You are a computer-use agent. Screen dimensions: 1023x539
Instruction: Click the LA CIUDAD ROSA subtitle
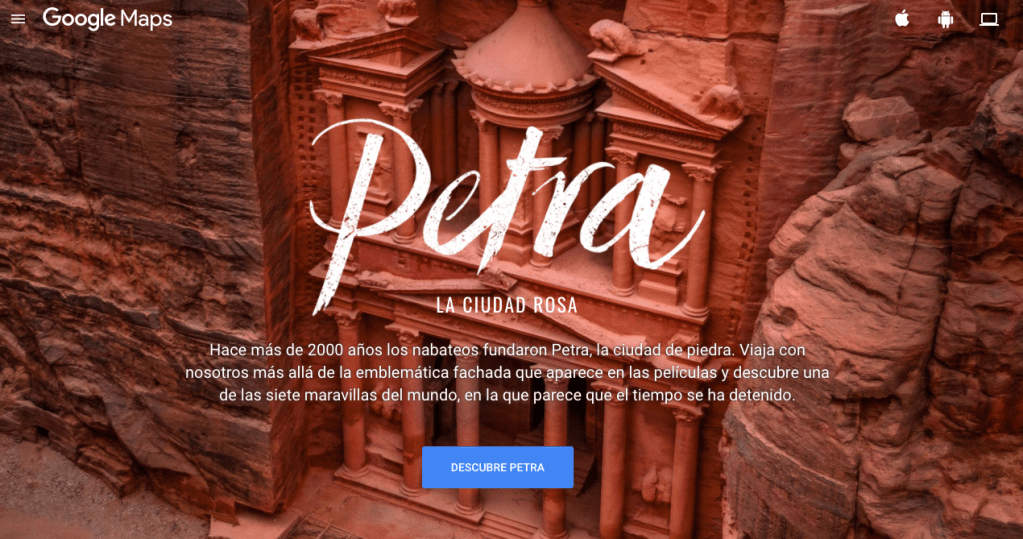point(507,305)
